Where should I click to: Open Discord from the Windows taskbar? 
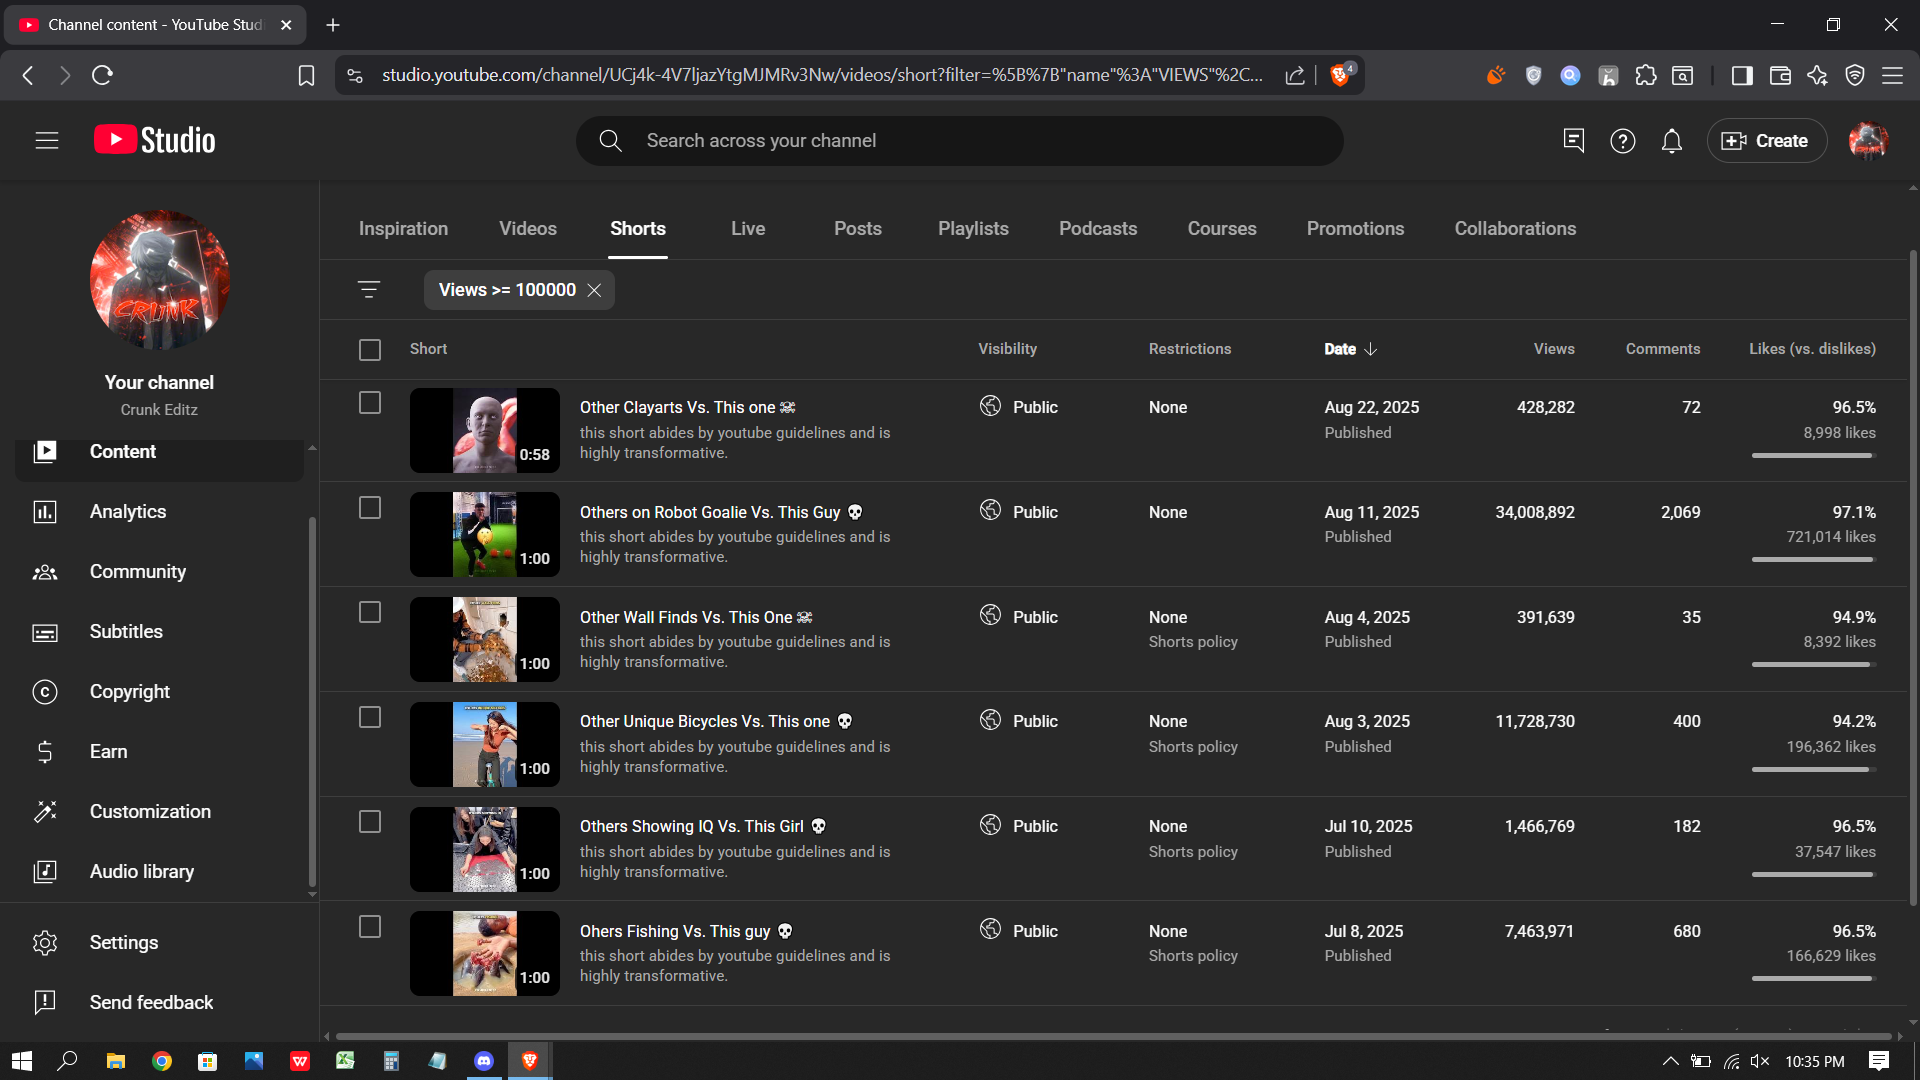(x=484, y=1061)
